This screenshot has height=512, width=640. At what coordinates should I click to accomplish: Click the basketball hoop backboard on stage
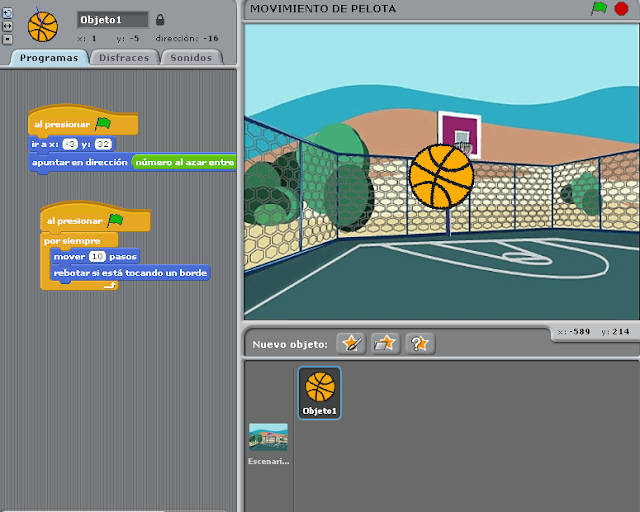click(x=460, y=135)
